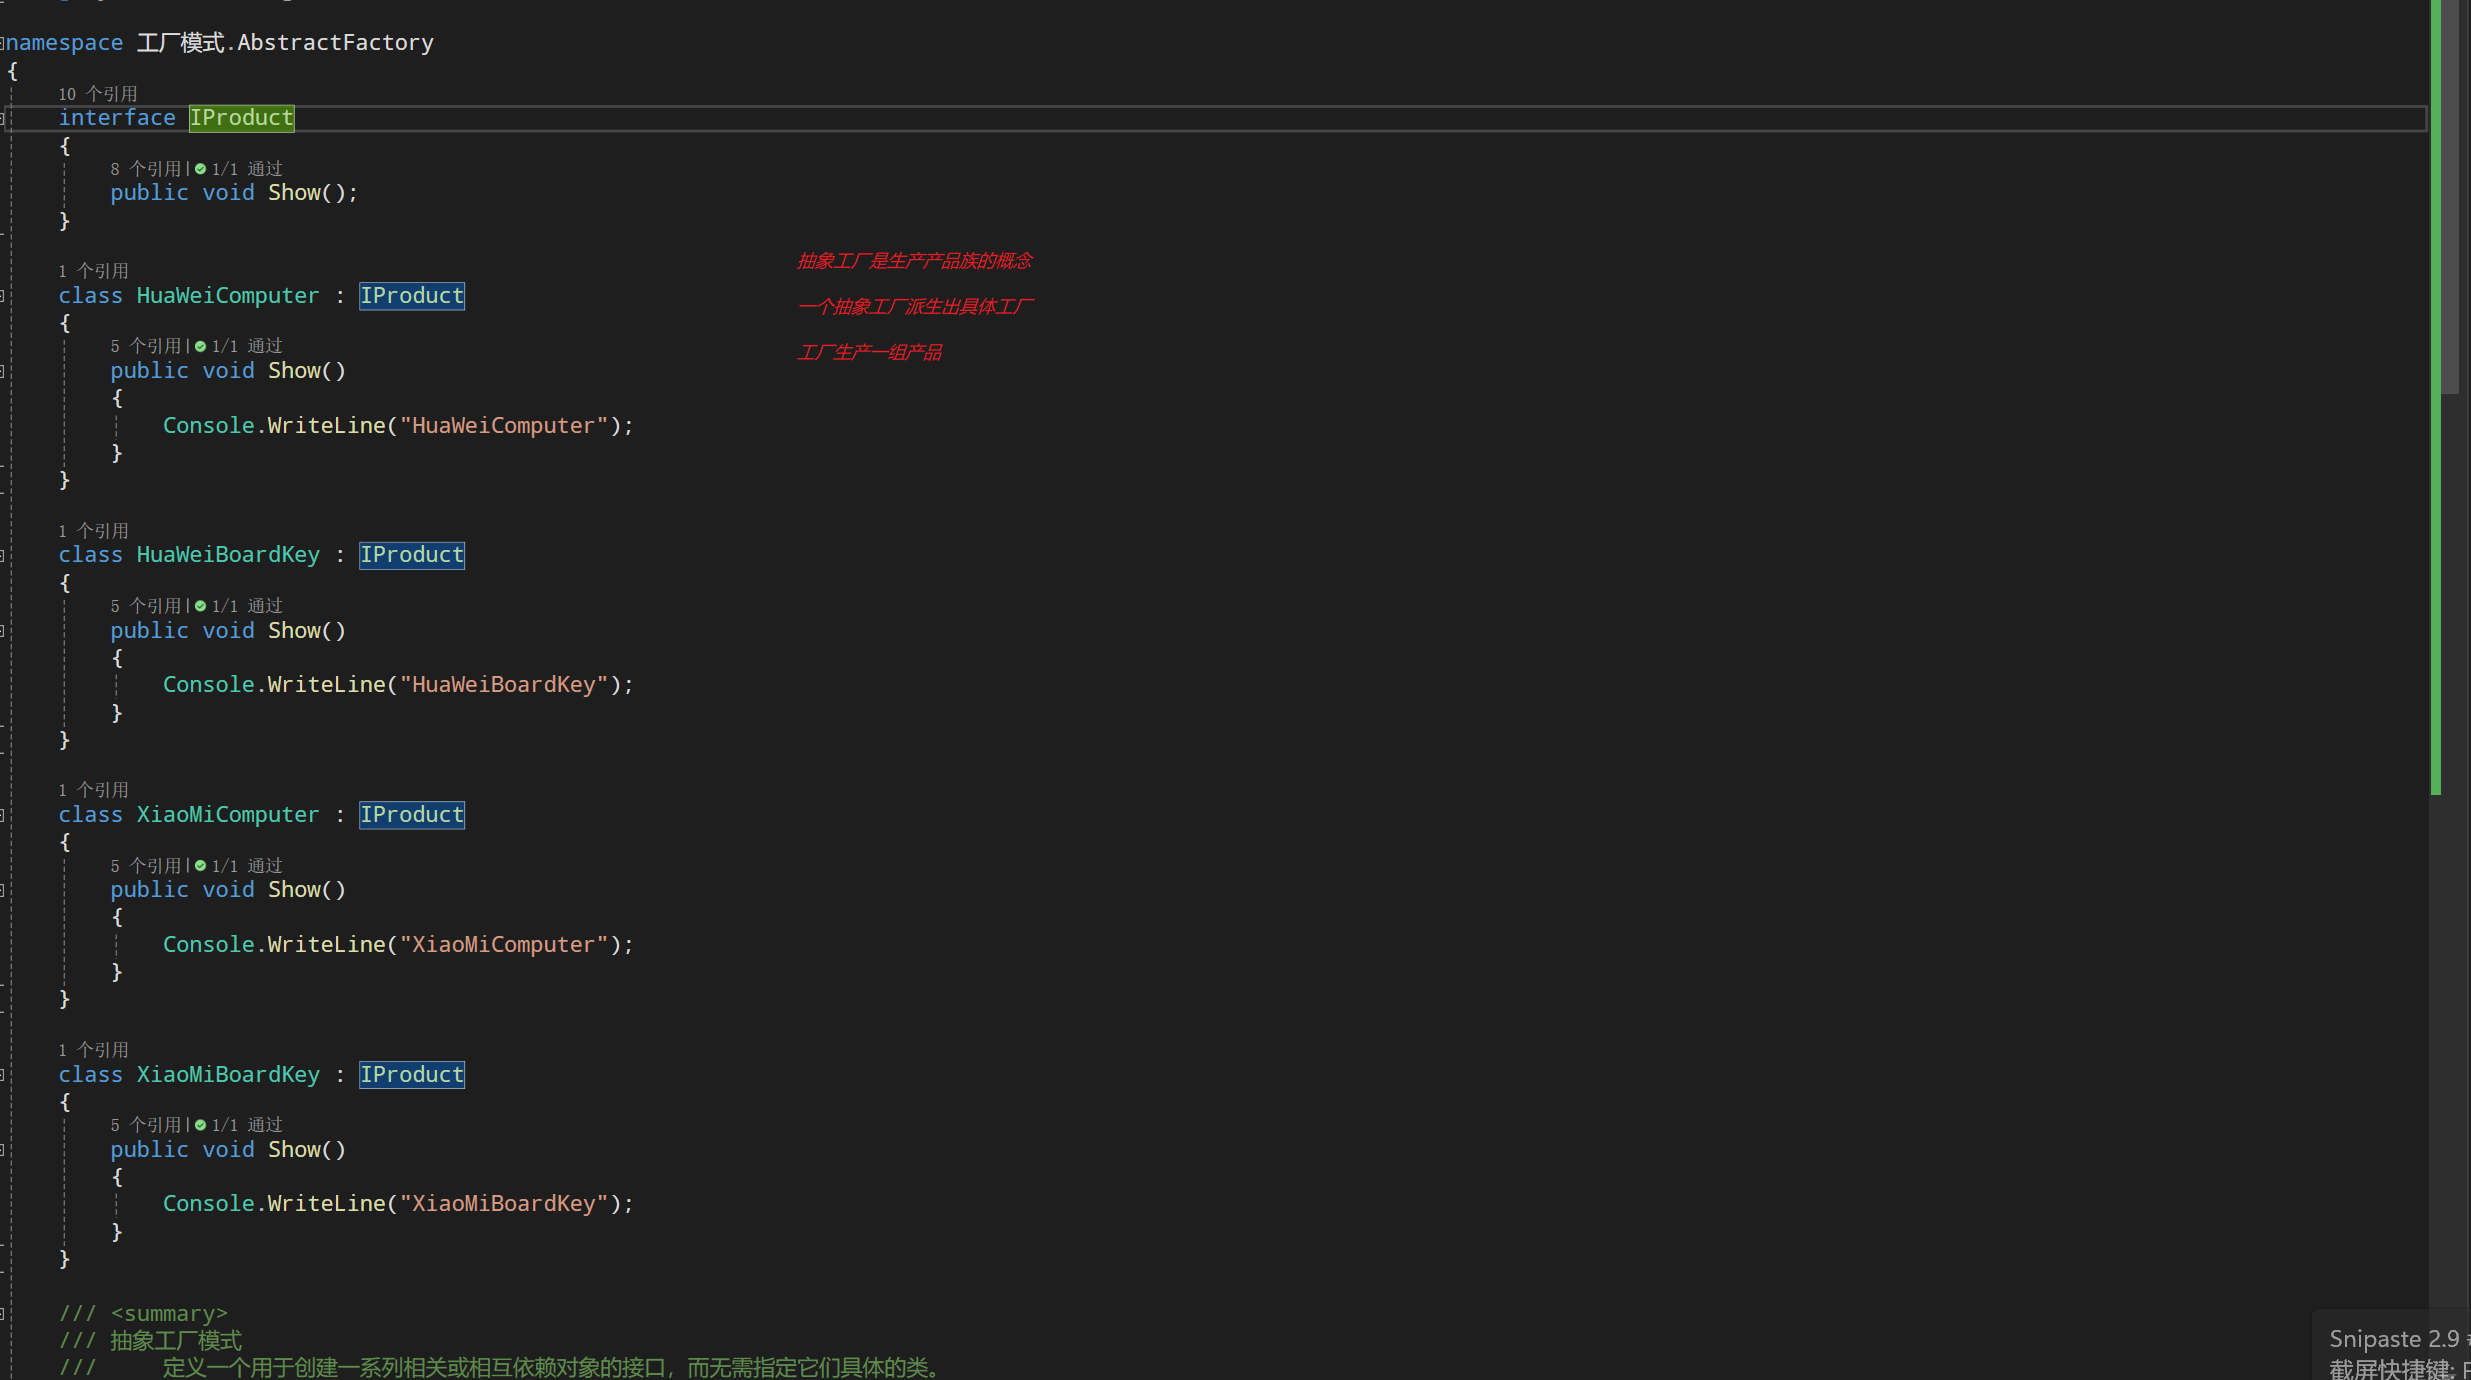The height and width of the screenshot is (1380, 2471).
Task: Open "5 个引用" CodeLens in HuaWeiBoardKey class
Action: (x=146, y=606)
